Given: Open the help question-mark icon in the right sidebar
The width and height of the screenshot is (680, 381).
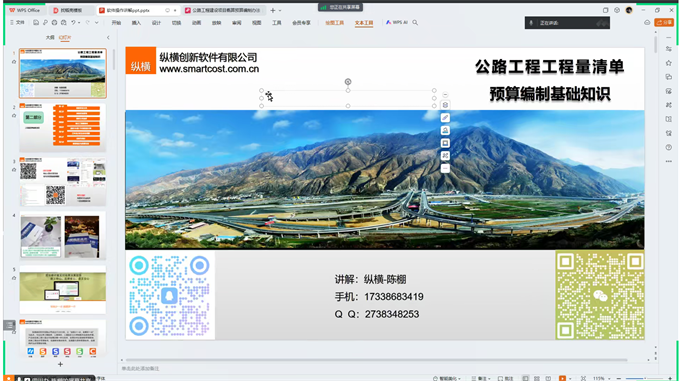Looking at the screenshot, I should (x=668, y=147).
